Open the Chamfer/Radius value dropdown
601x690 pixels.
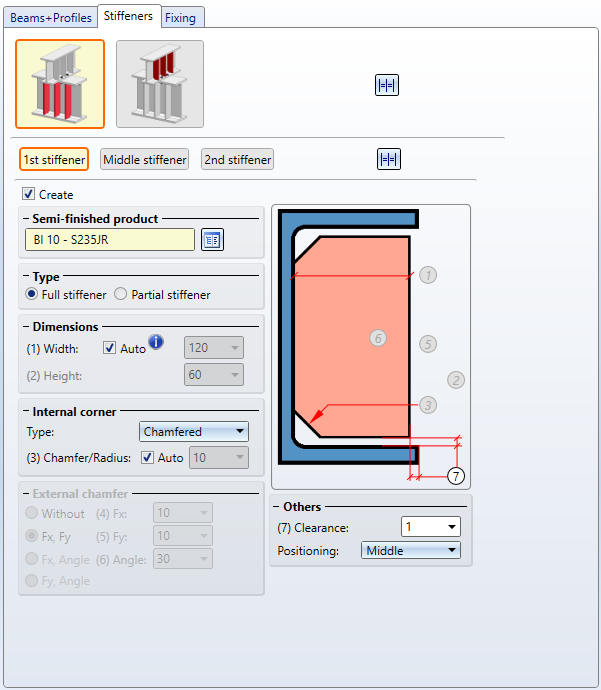click(x=219, y=458)
